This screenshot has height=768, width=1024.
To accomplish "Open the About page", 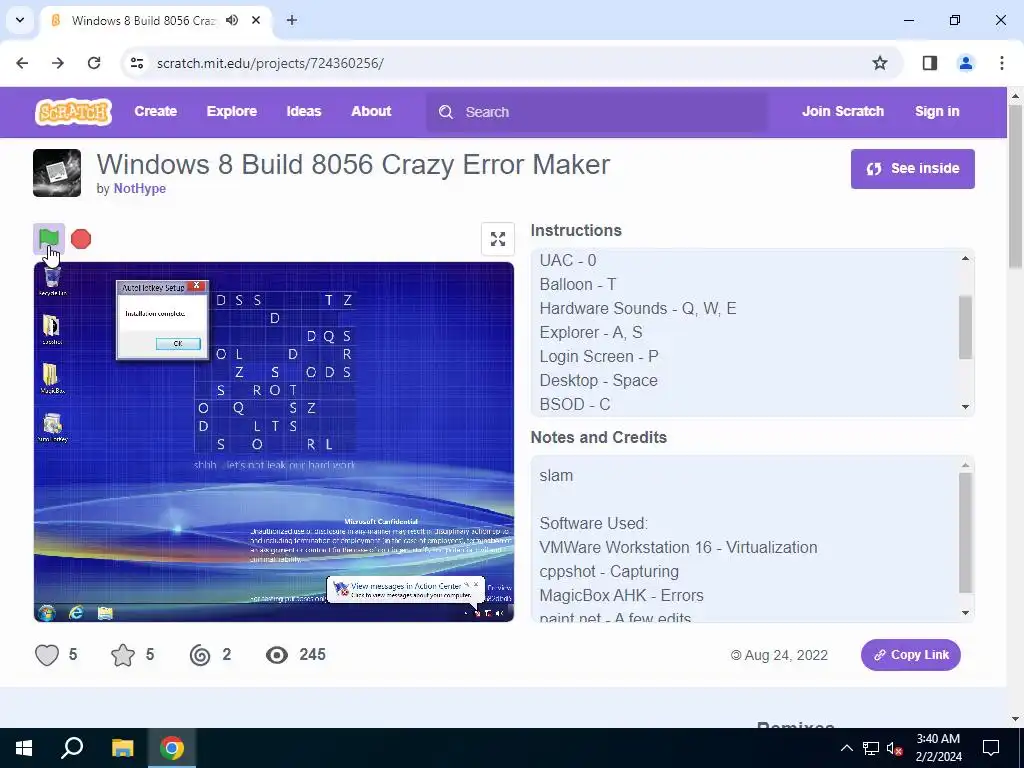I will coord(371,112).
